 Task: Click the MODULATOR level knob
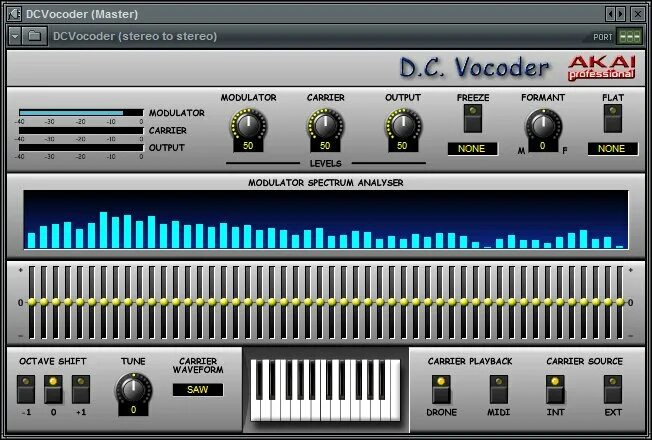(x=248, y=125)
